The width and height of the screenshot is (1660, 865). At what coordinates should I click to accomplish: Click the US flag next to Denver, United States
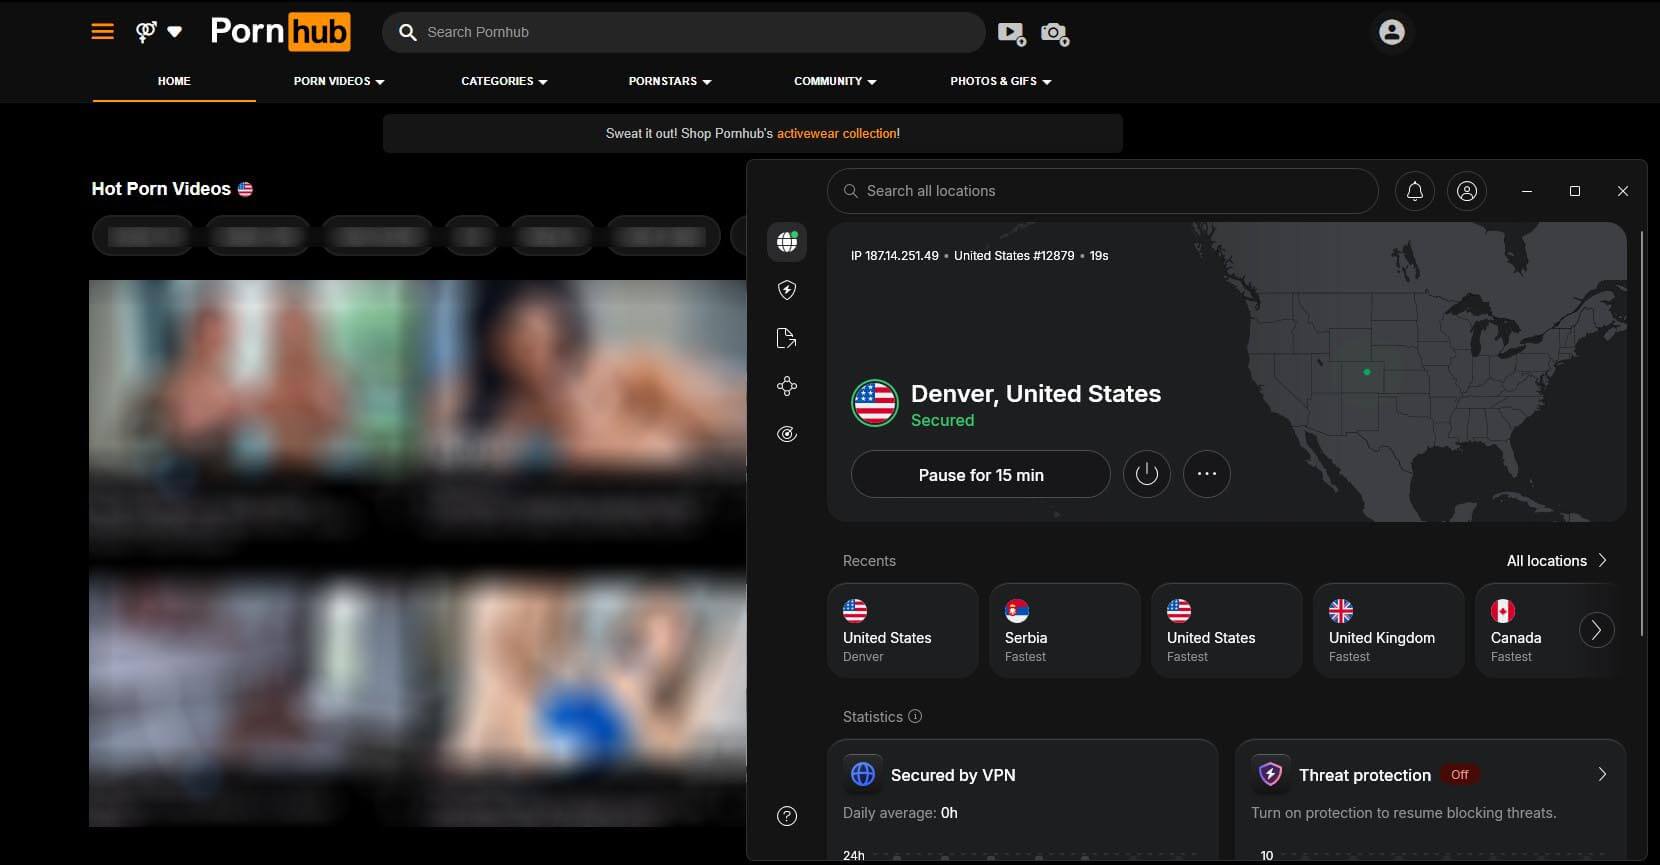pyautogui.click(x=875, y=404)
